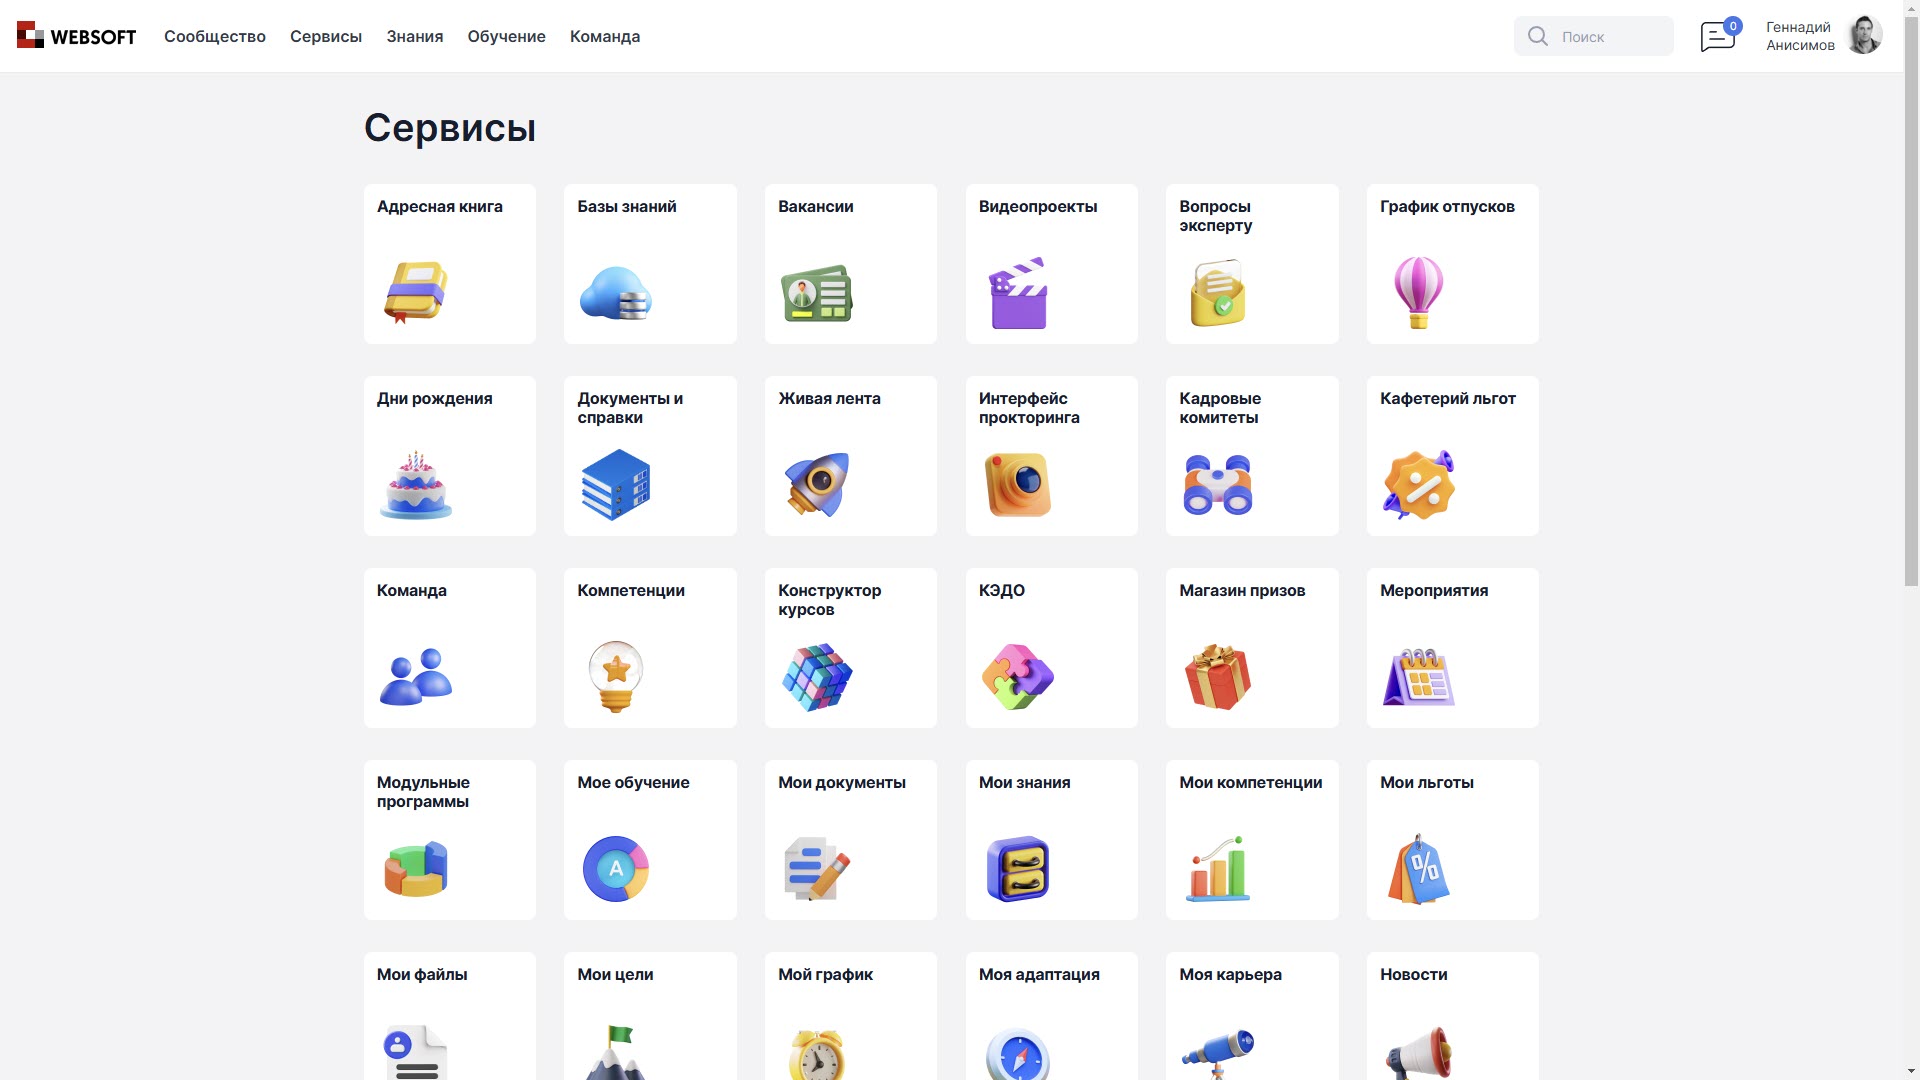
Task: Open the График отпусков balloon icon
Action: coord(1418,293)
